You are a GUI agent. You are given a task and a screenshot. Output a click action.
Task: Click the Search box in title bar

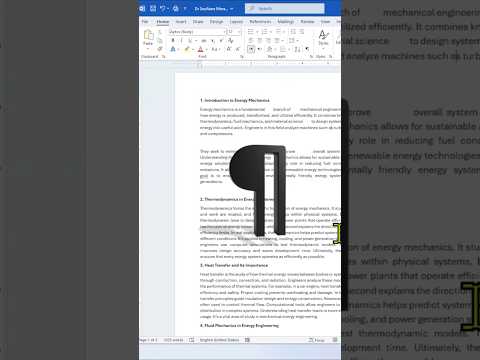click(285, 8)
